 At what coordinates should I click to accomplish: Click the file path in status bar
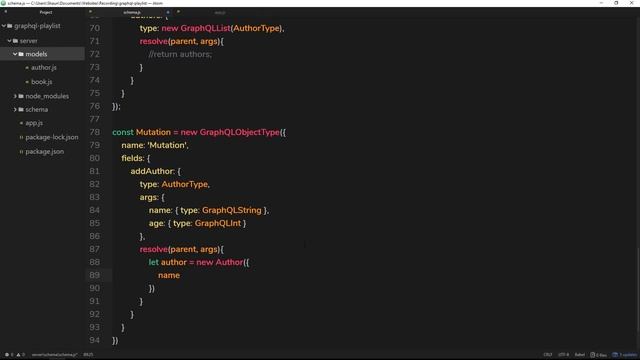point(54,355)
